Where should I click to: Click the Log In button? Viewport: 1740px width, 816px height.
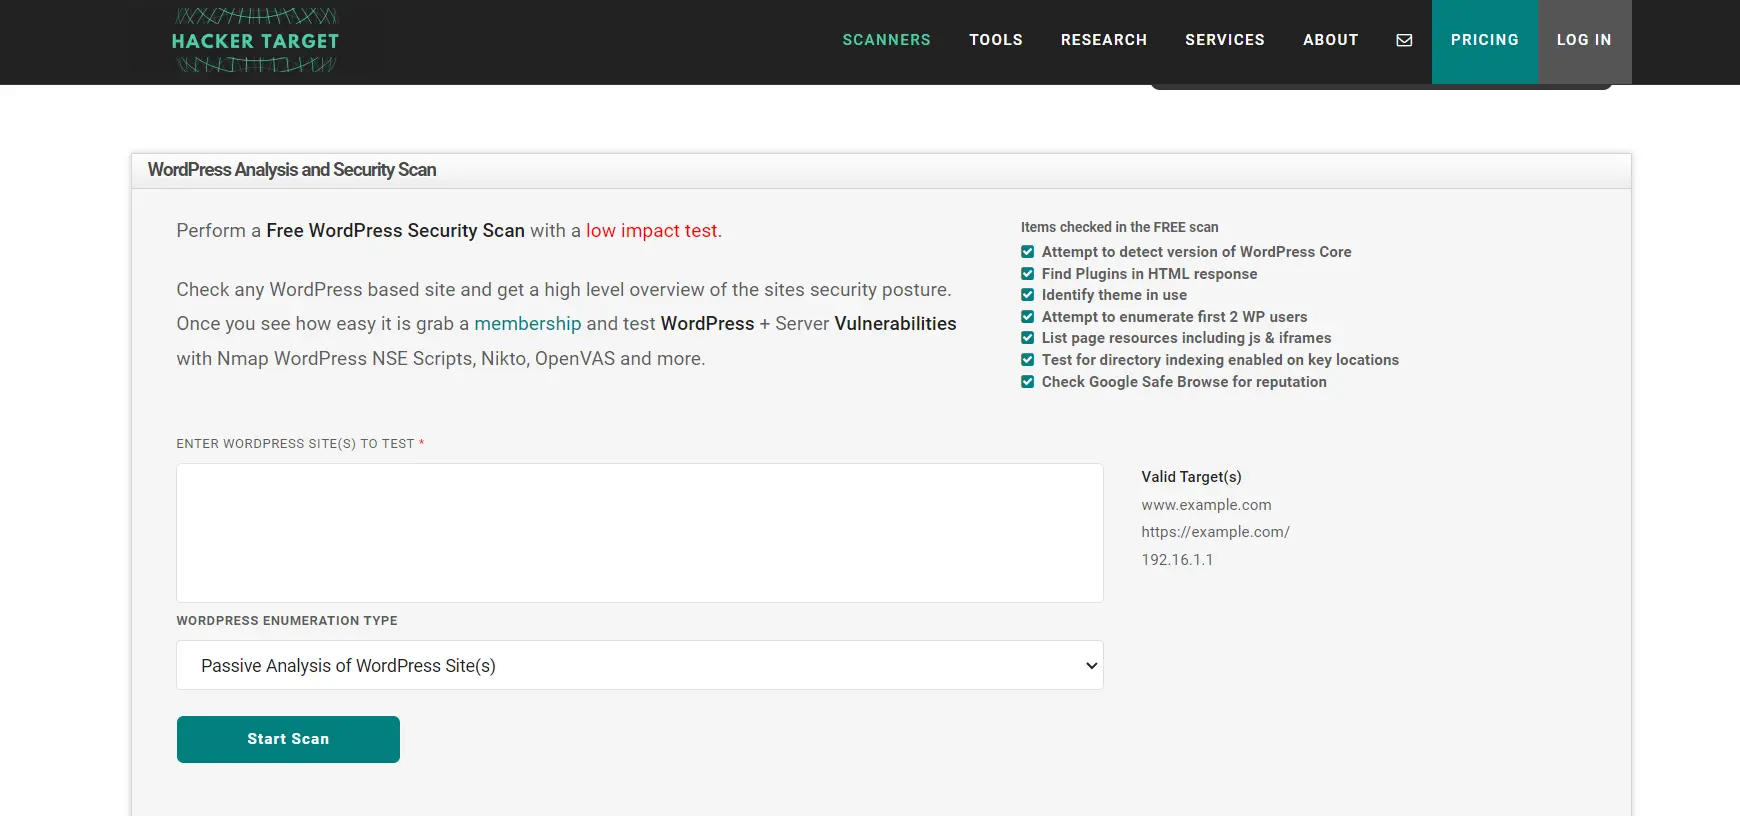click(x=1585, y=41)
